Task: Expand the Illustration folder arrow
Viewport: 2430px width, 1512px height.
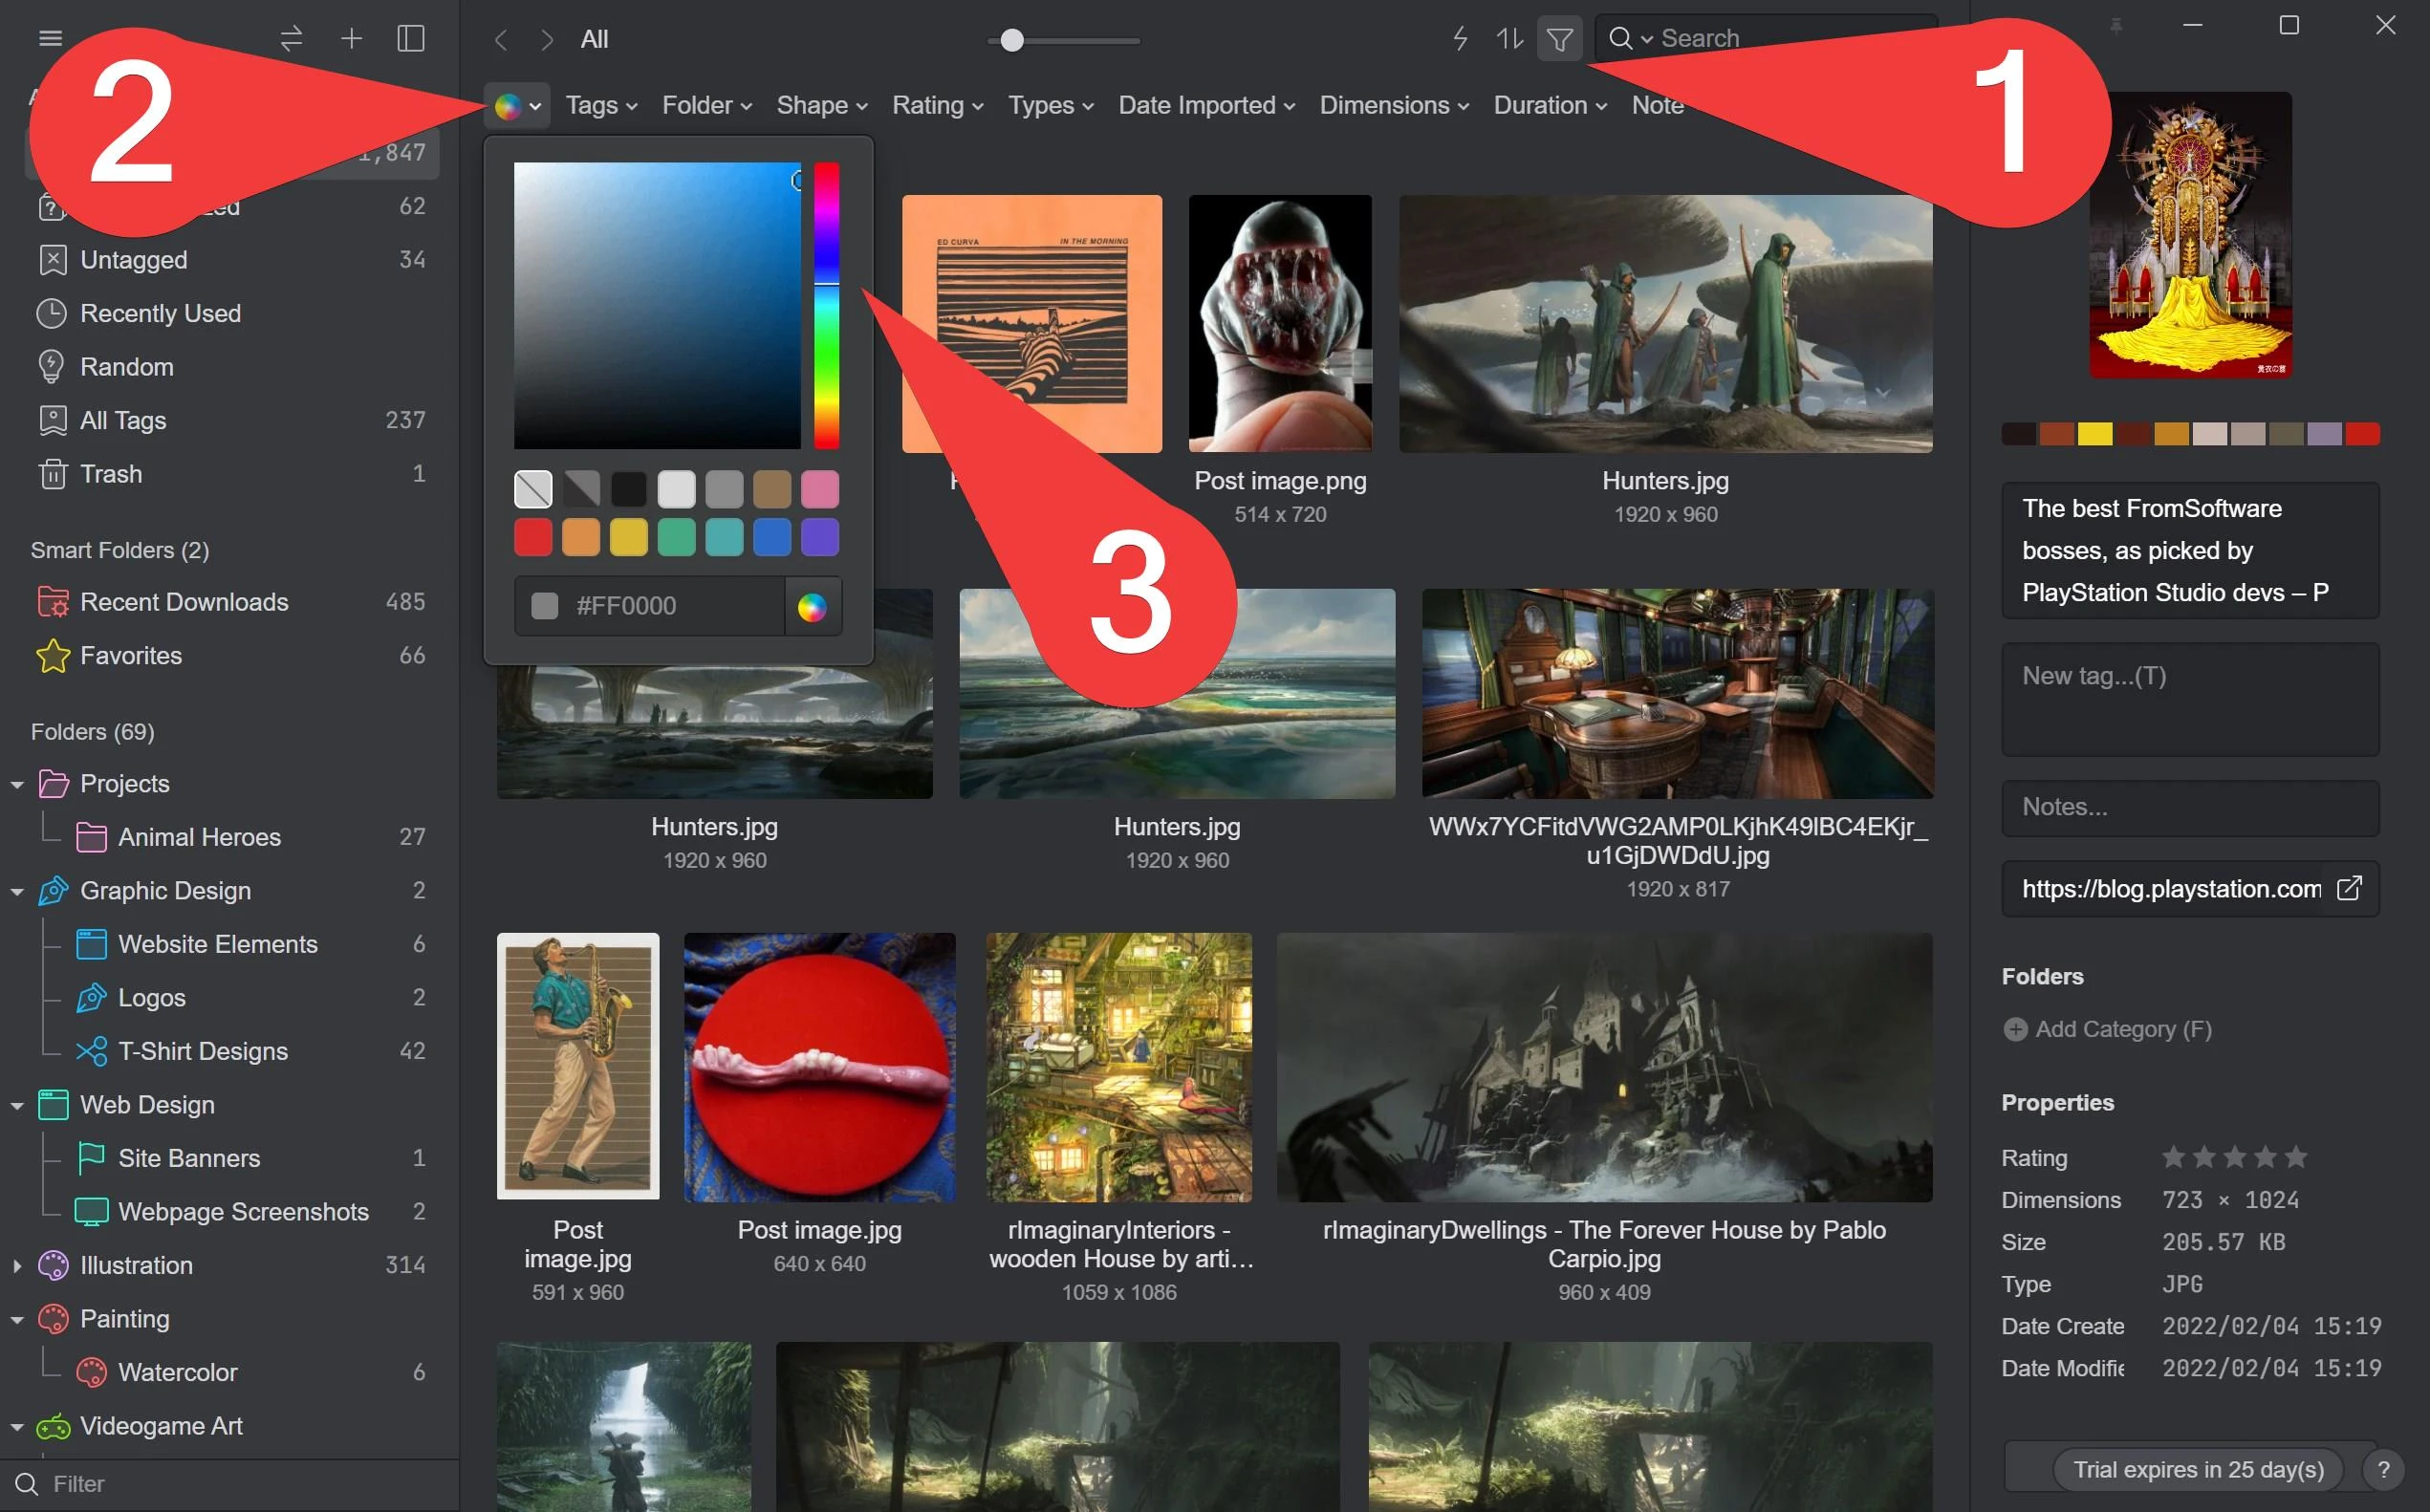Action: [17, 1266]
